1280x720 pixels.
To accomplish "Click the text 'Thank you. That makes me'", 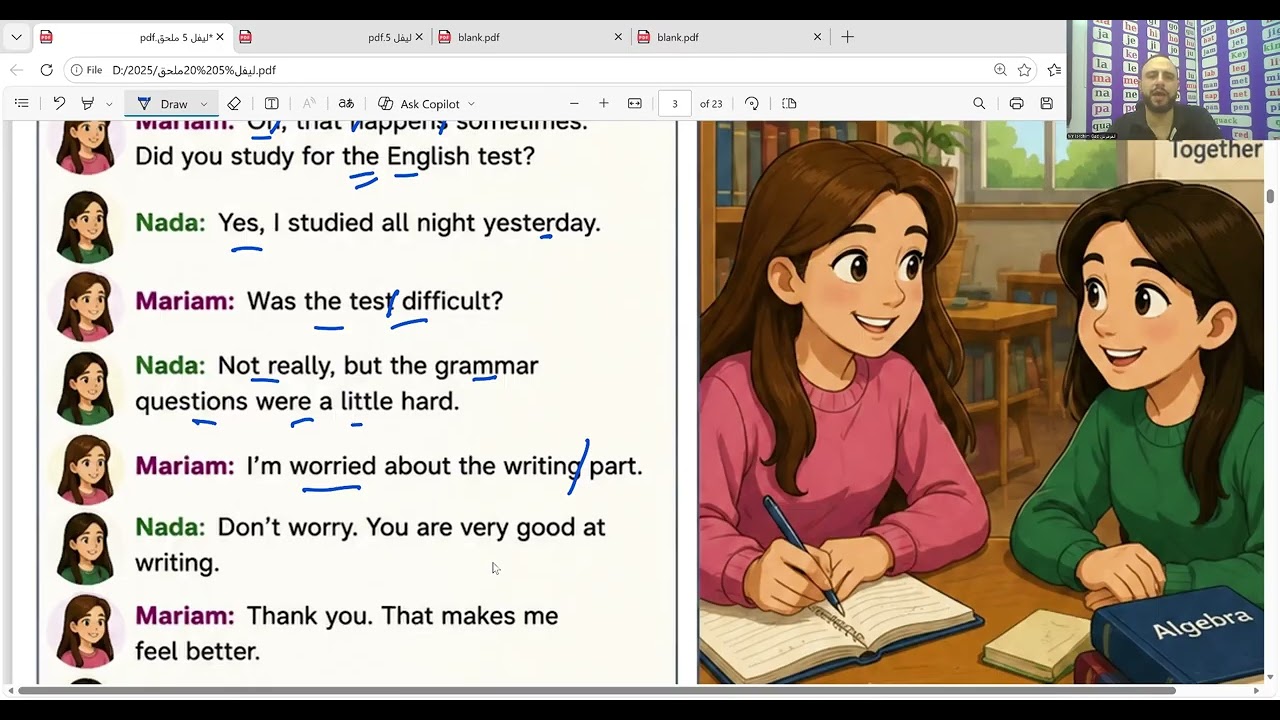I will 402,616.
